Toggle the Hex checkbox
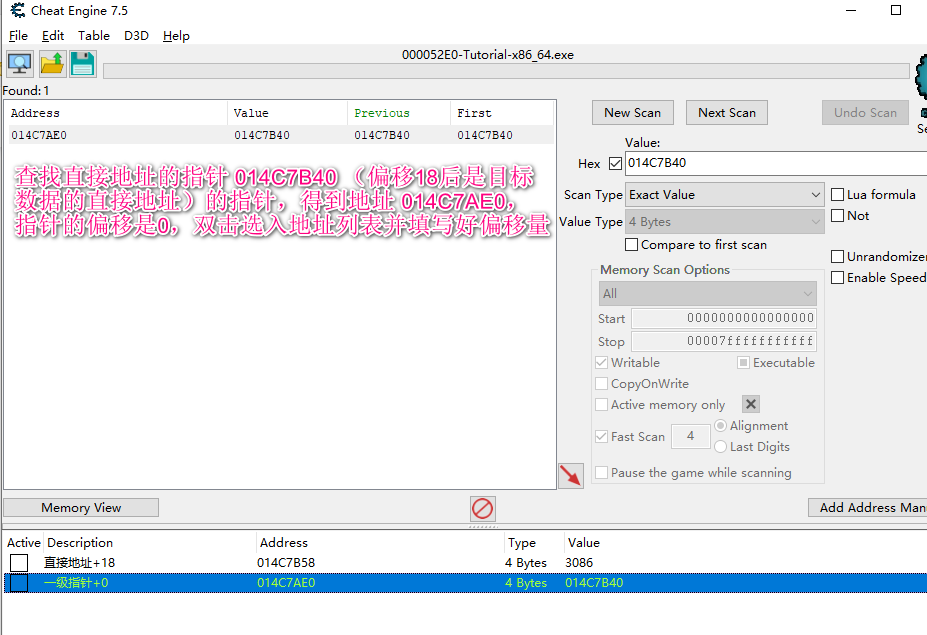Viewport: 927px width, 635px height. [615, 163]
